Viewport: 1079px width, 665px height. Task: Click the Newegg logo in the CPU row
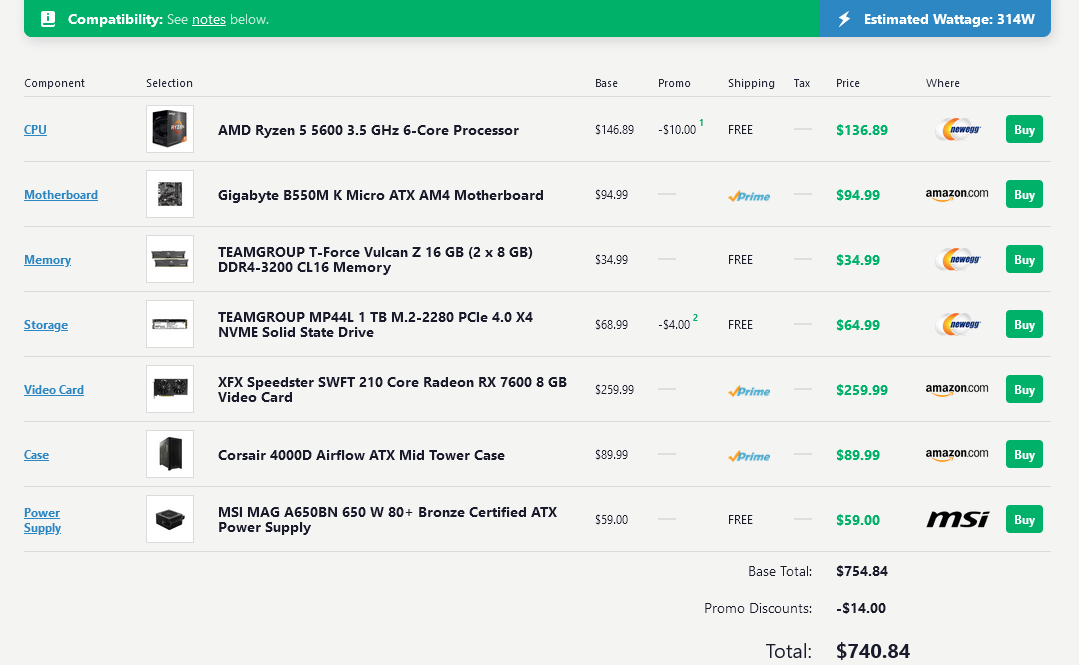tap(957, 129)
